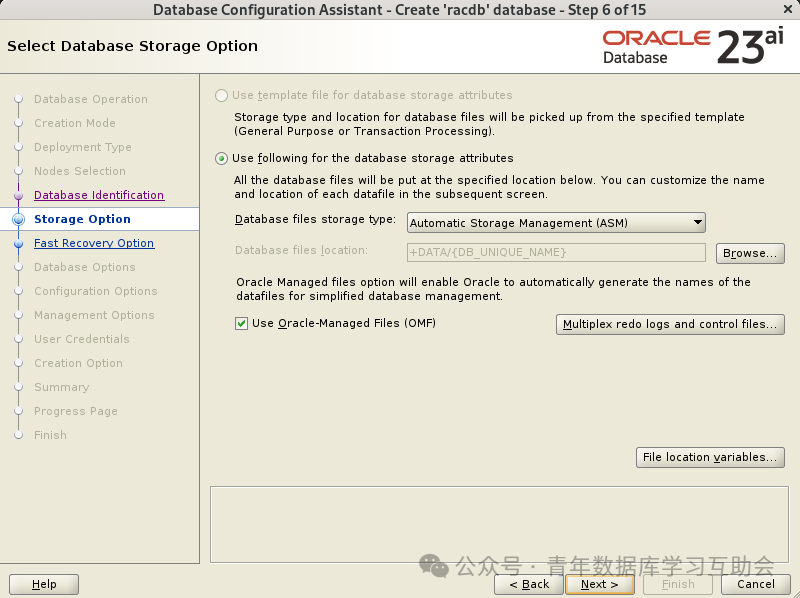
Task: Click the Summary step label
Action: point(62,387)
